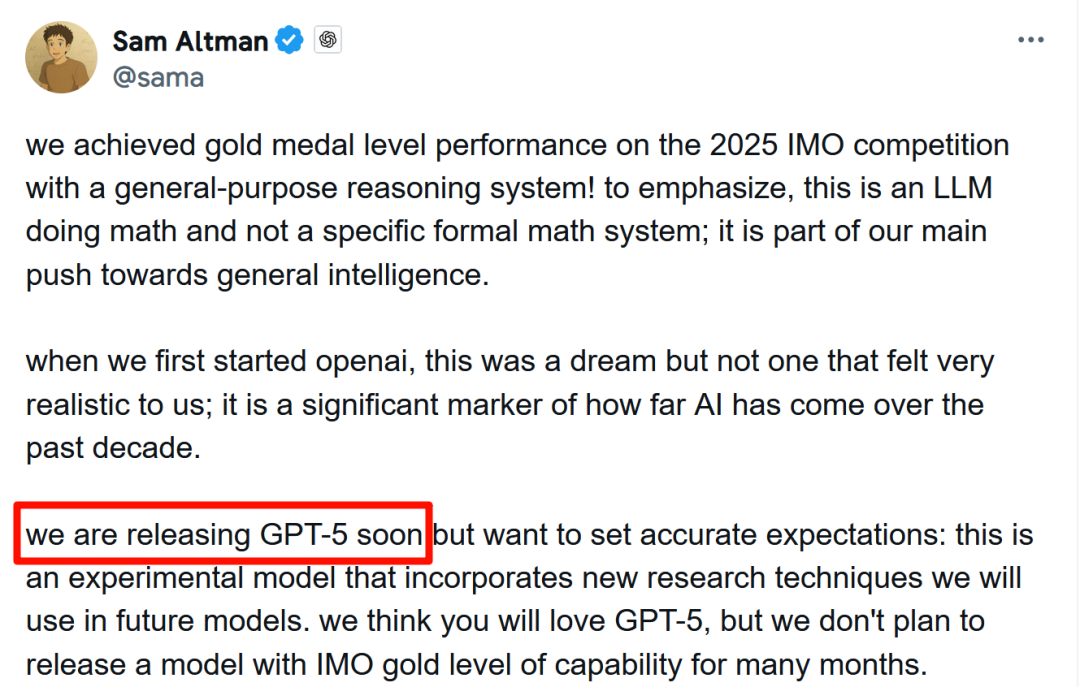The width and height of the screenshot is (1080, 687).
Task: Click the ellipsis icon at top right
Action: pos(1028,38)
